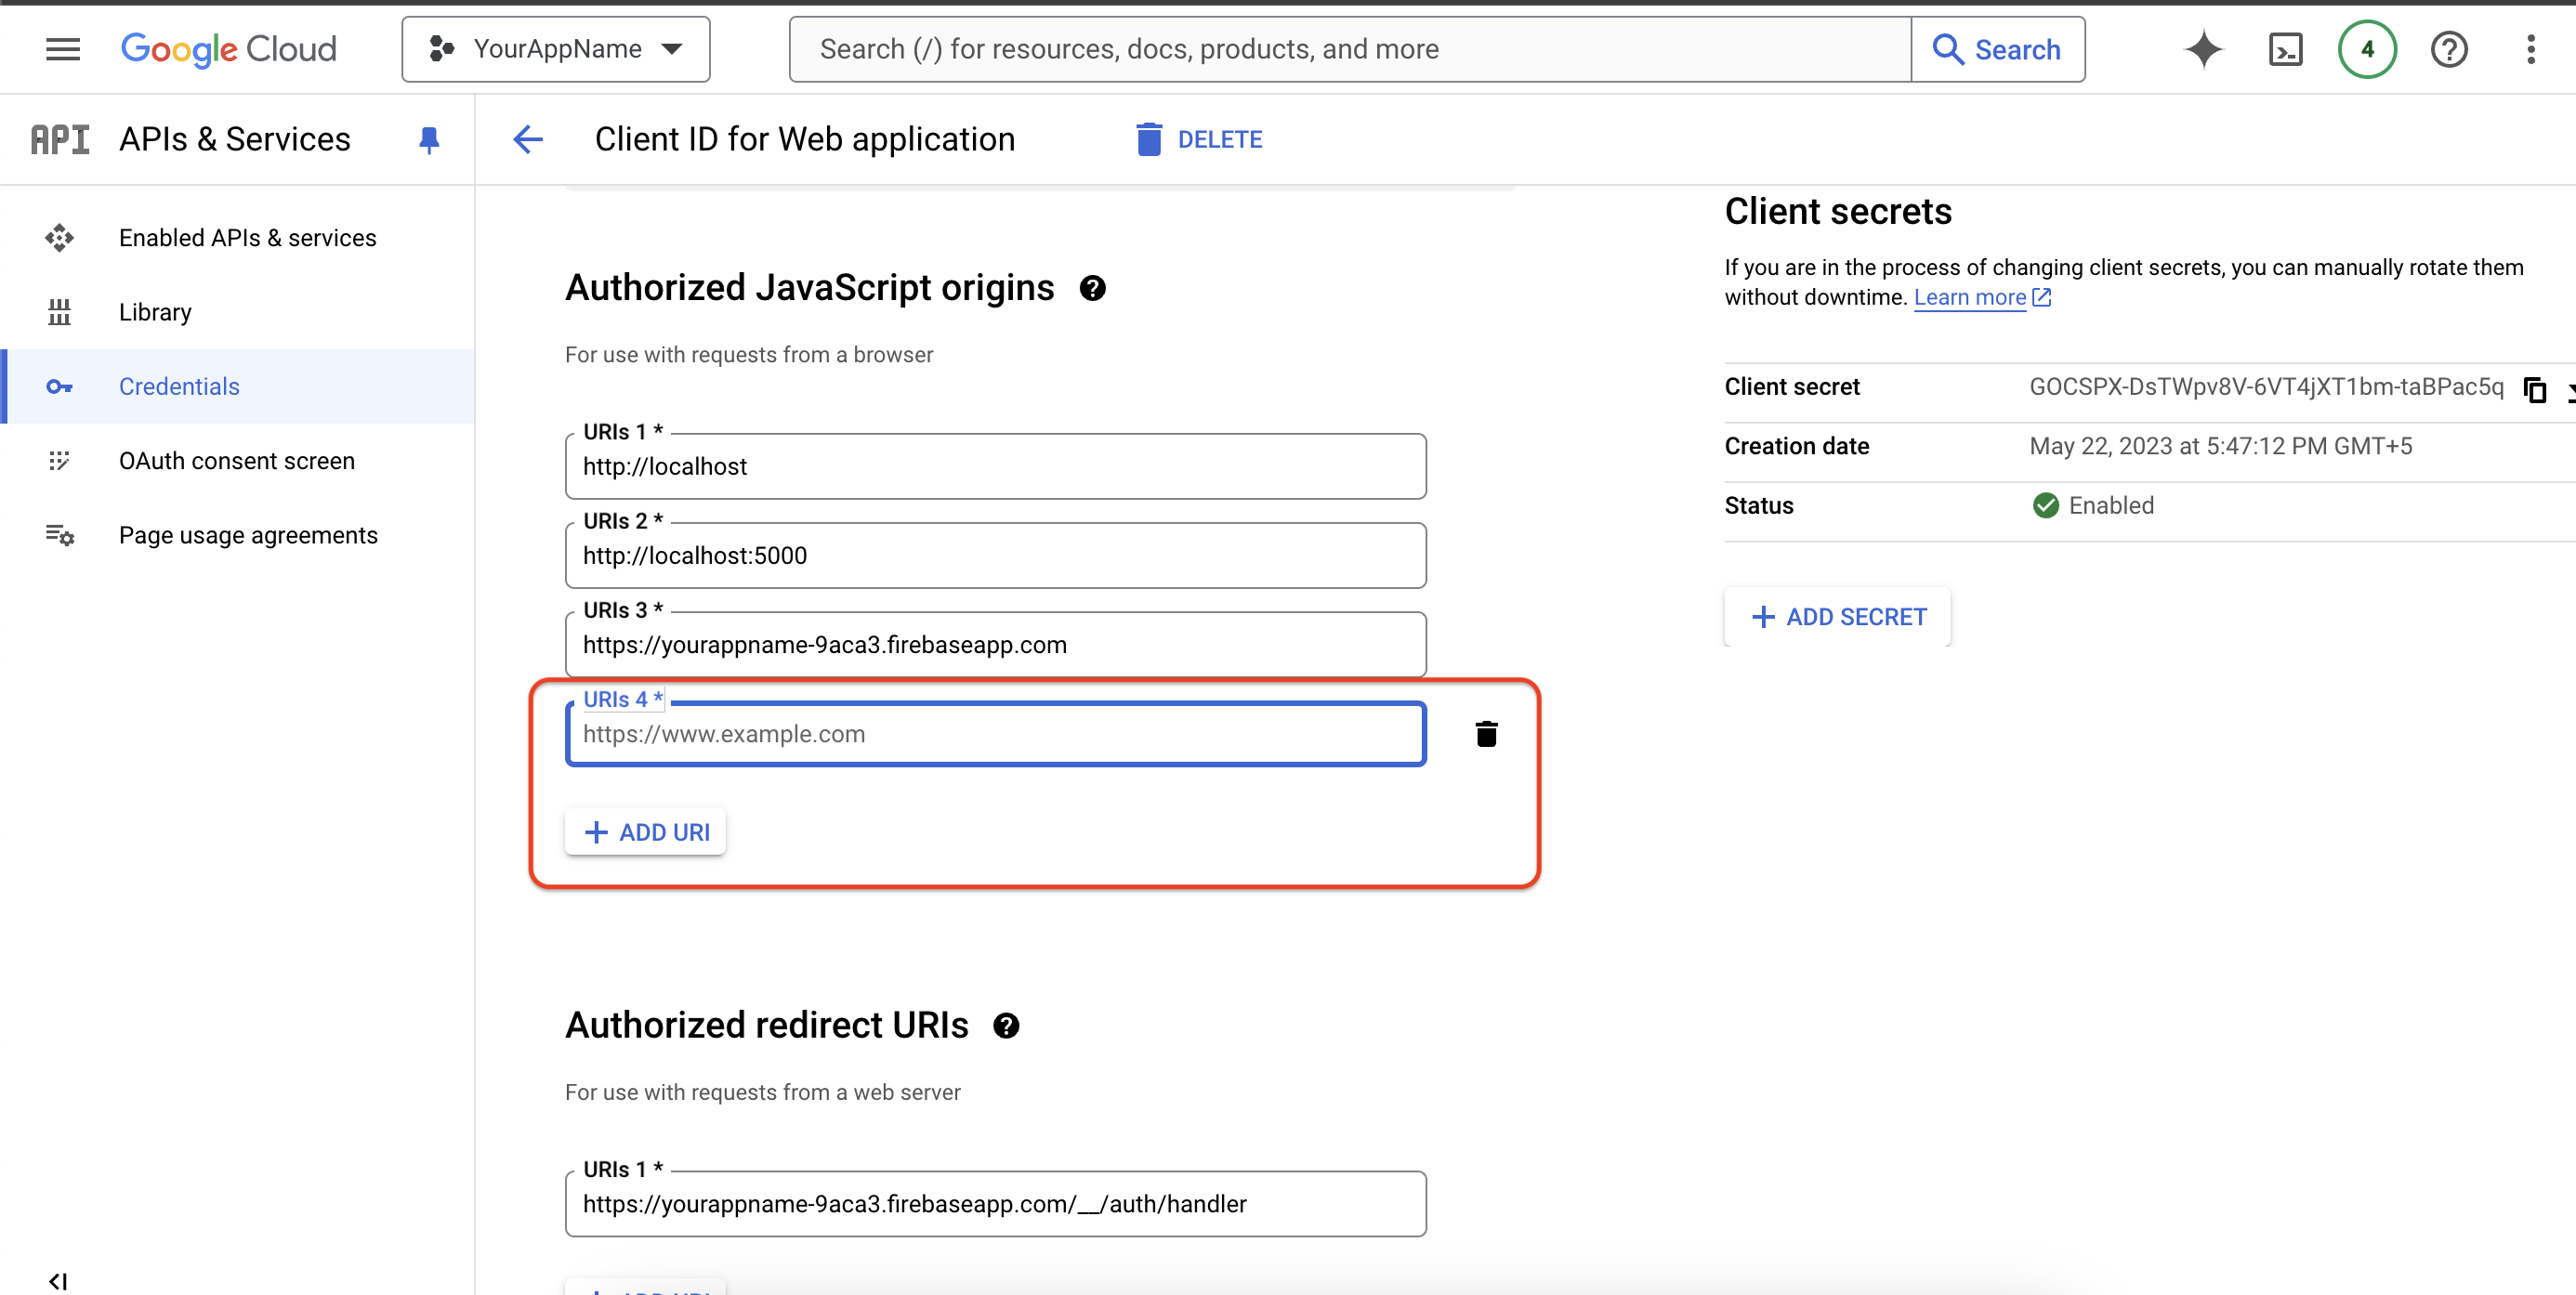2576x1295 pixels.
Task: Open the Learn more link
Action: click(x=1969, y=298)
